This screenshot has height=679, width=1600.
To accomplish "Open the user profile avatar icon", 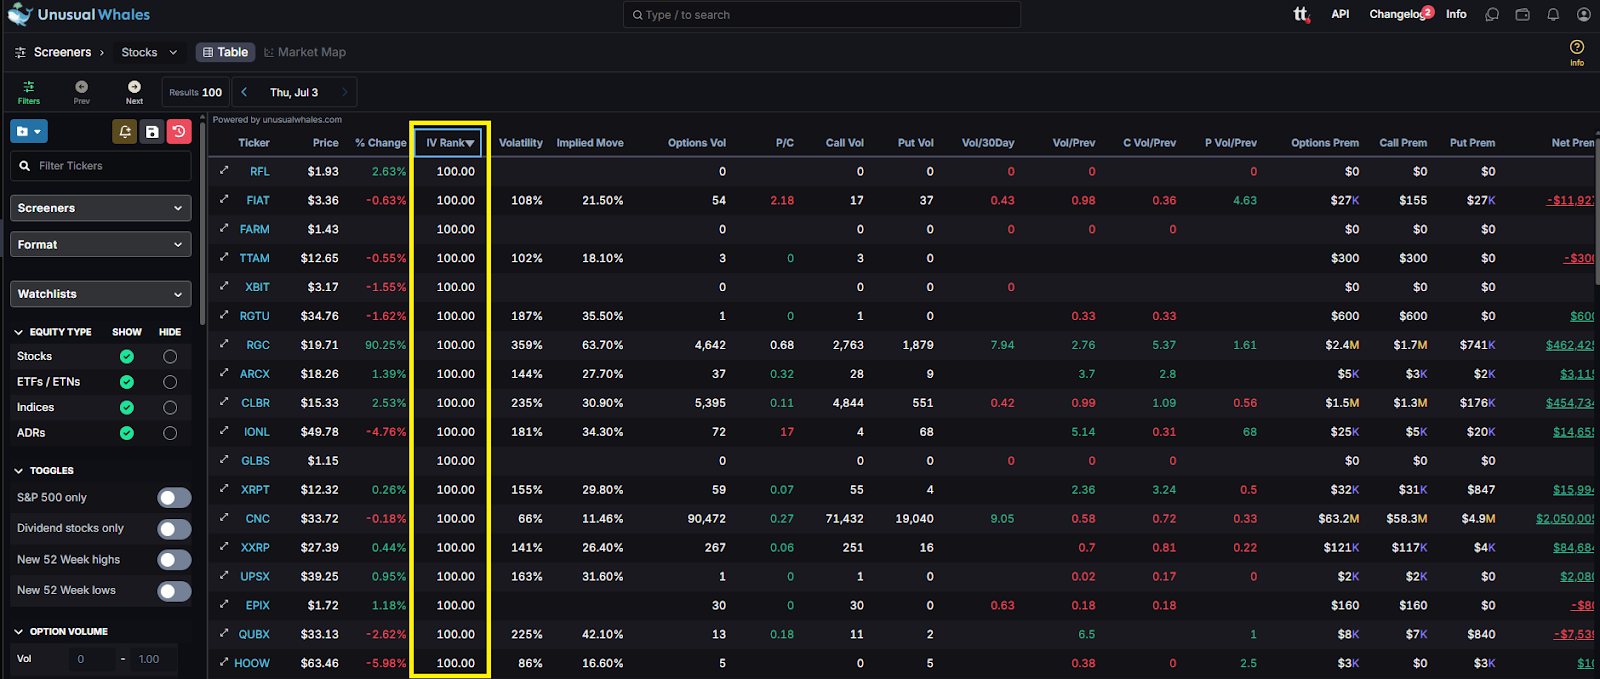I will click(1584, 15).
